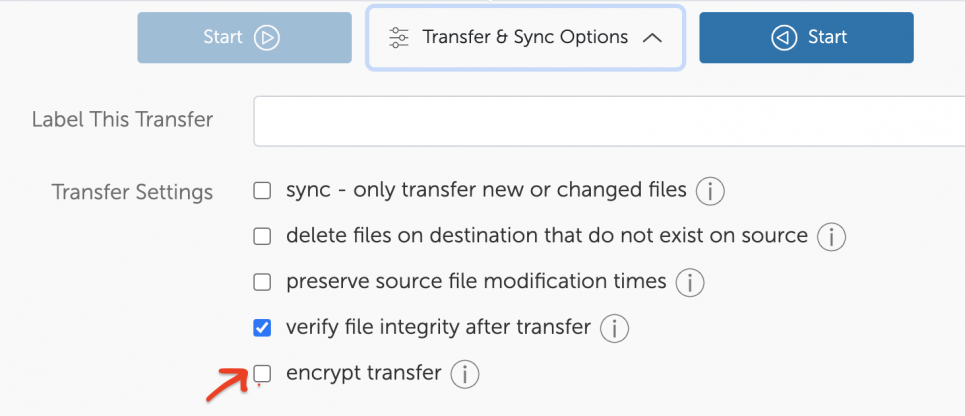Click the 'Label This Transfer' caption

coord(122,120)
